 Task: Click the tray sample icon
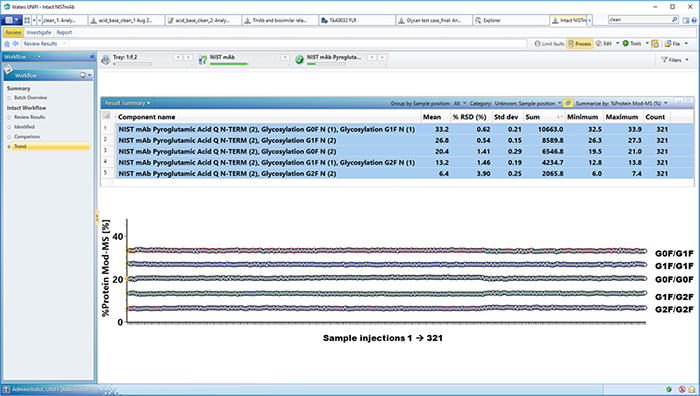pyautogui.click(x=106, y=60)
